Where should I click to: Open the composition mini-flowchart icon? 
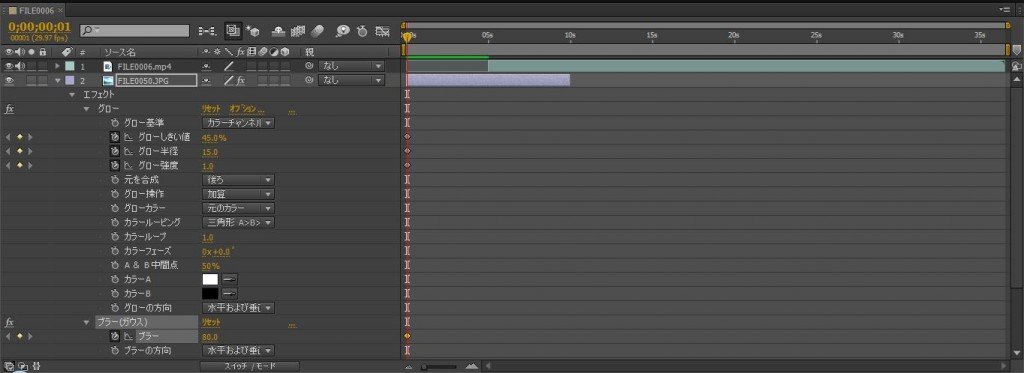(208, 30)
